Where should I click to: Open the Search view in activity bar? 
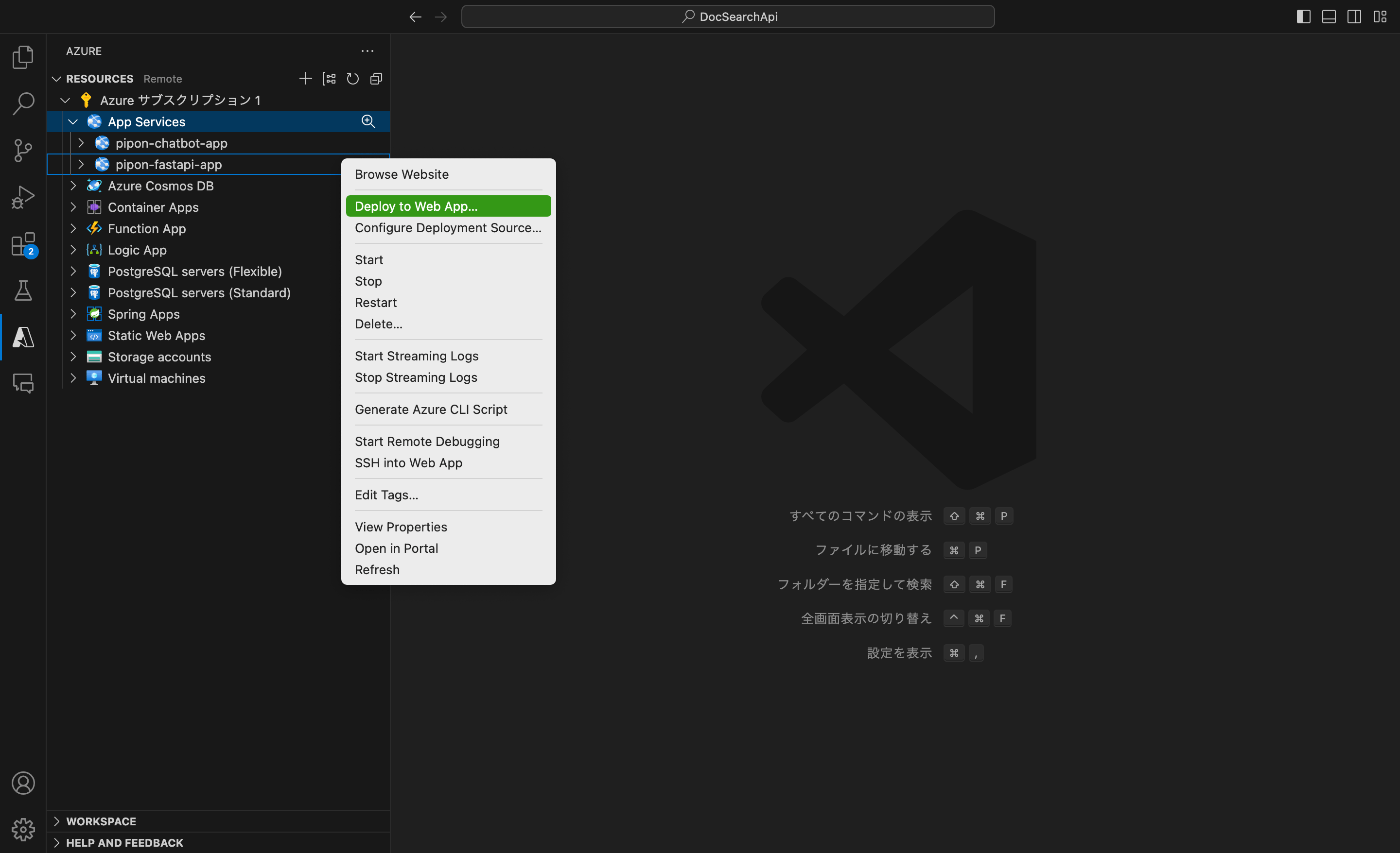23,104
